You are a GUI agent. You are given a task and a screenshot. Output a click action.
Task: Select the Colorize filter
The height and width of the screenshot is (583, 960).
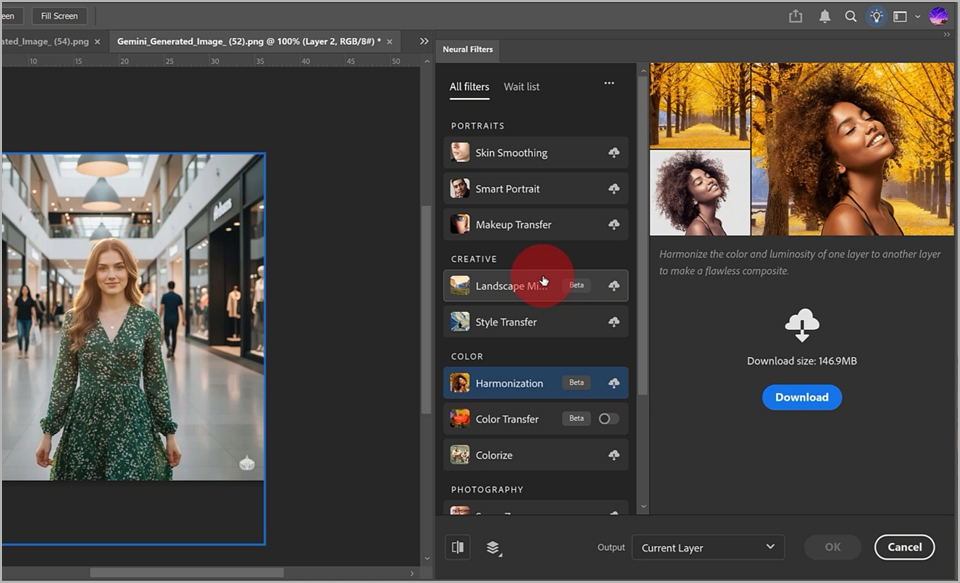point(536,455)
